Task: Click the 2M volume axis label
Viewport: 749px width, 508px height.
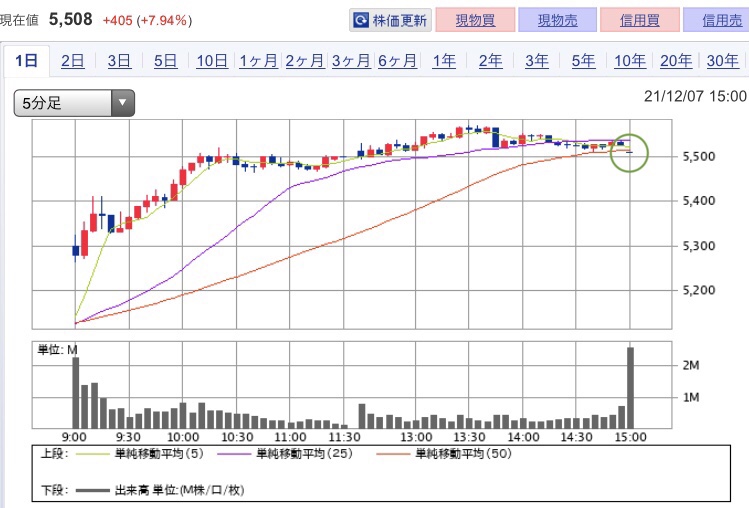Action: [x=691, y=366]
